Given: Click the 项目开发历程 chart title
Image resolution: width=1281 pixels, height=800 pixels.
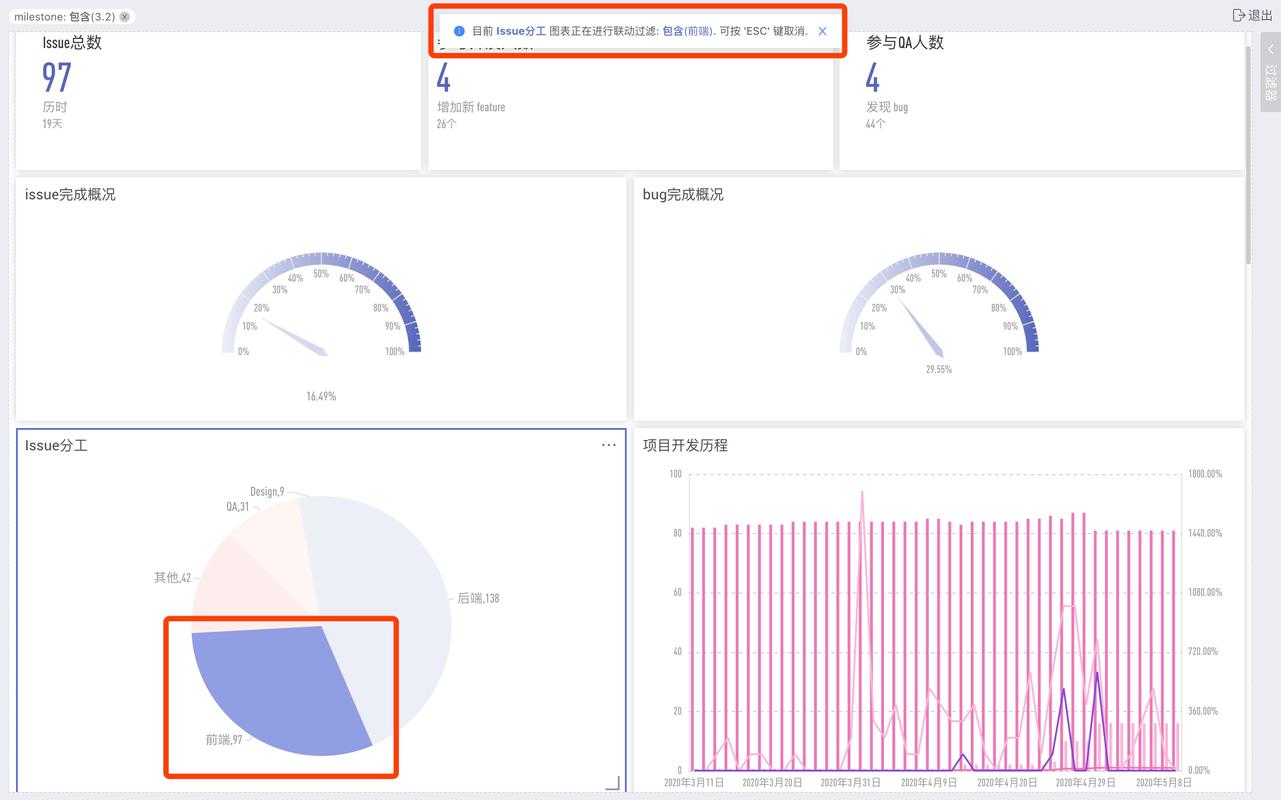Looking at the screenshot, I should tap(685, 445).
